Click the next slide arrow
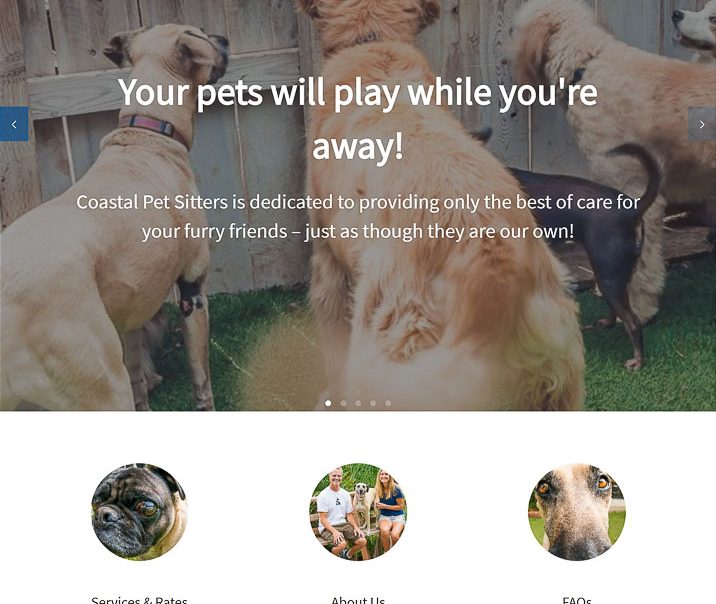The image size is (716, 604). coord(702,124)
